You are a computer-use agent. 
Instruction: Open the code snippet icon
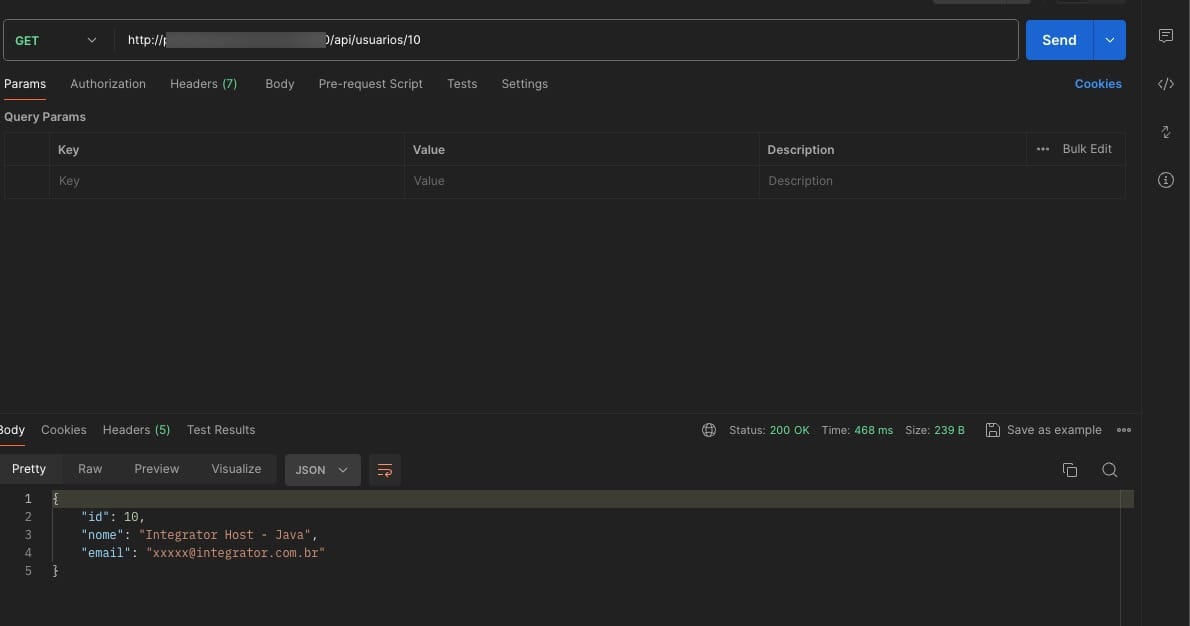coord(1165,84)
